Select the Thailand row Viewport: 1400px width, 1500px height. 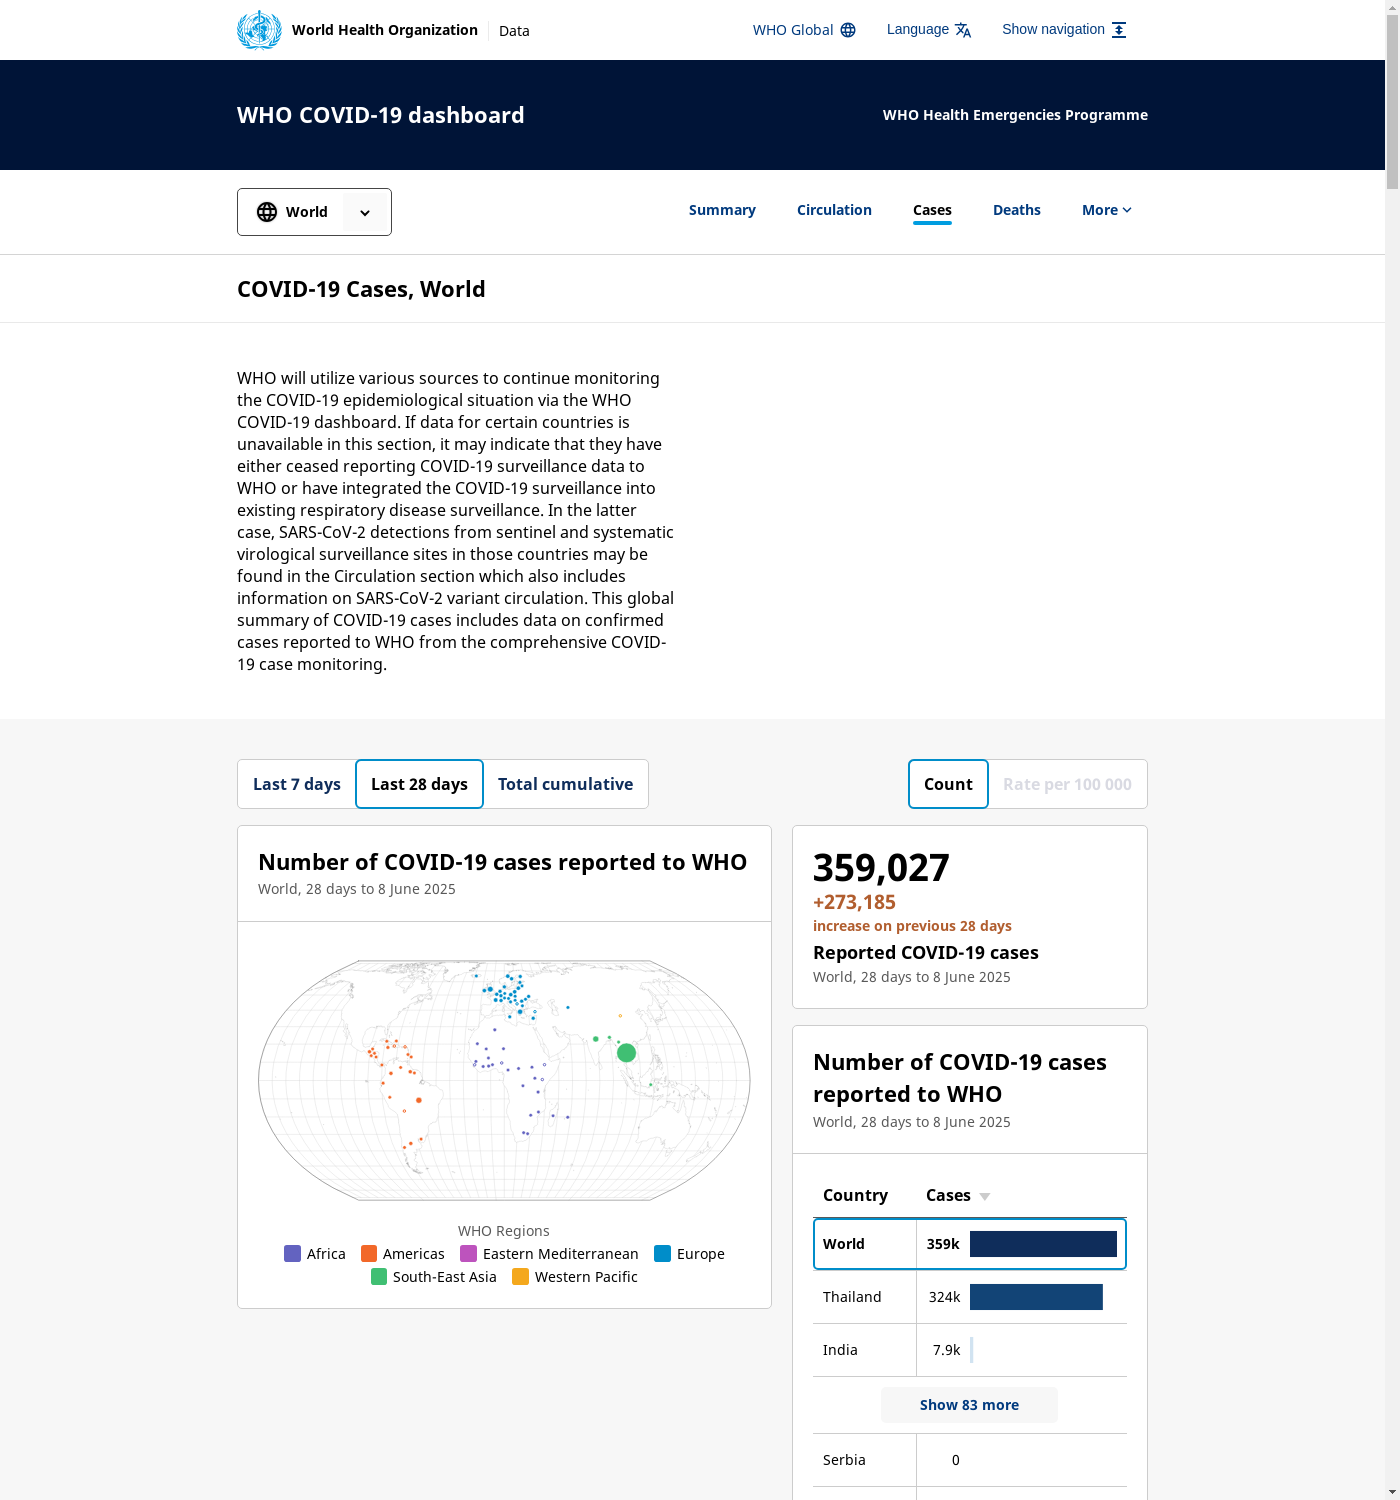coord(970,1297)
